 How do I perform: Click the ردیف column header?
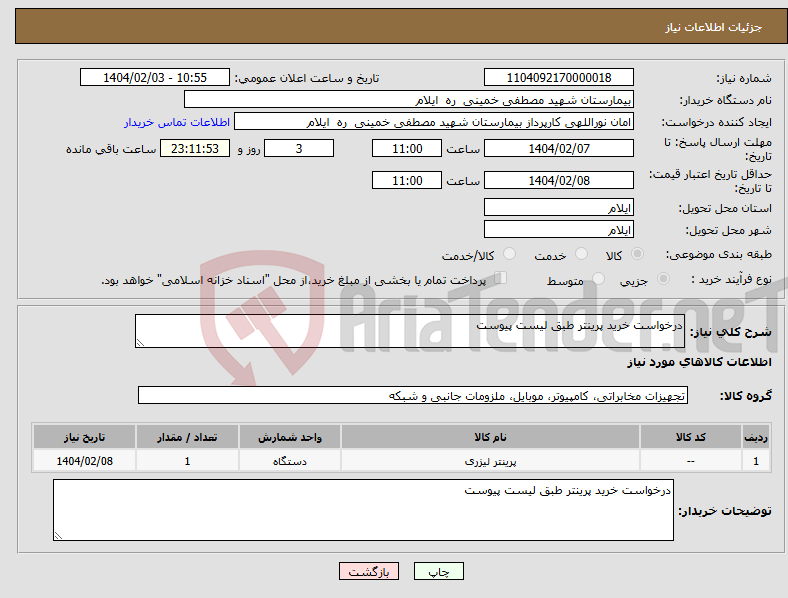click(x=756, y=437)
